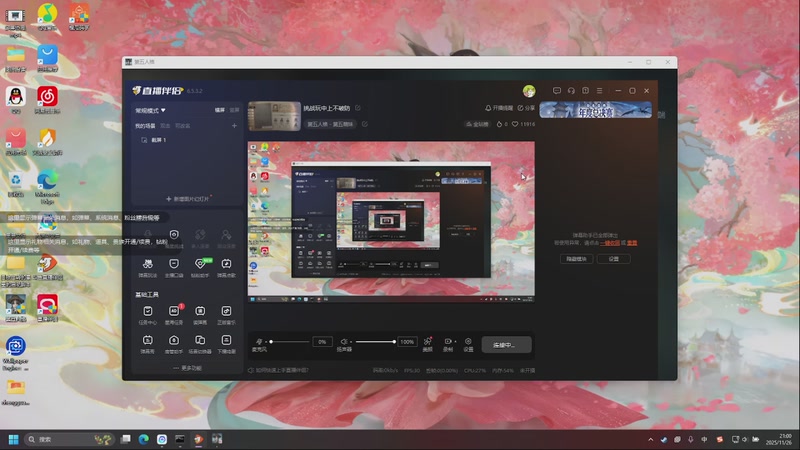
Task: Click the taskbar search box
Action: pos(70,439)
